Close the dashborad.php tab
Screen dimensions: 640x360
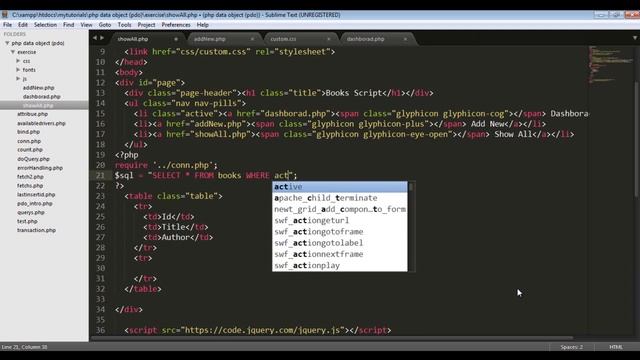[405, 39]
